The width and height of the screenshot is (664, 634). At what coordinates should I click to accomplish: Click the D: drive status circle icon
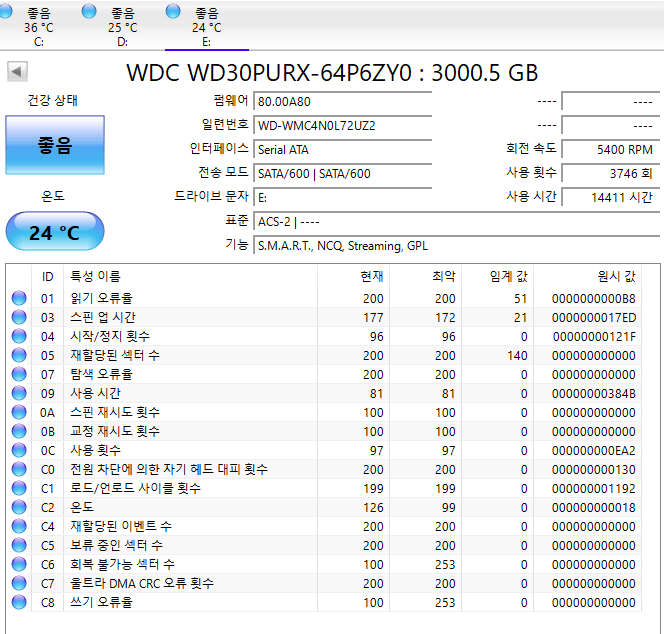(x=89, y=11)
